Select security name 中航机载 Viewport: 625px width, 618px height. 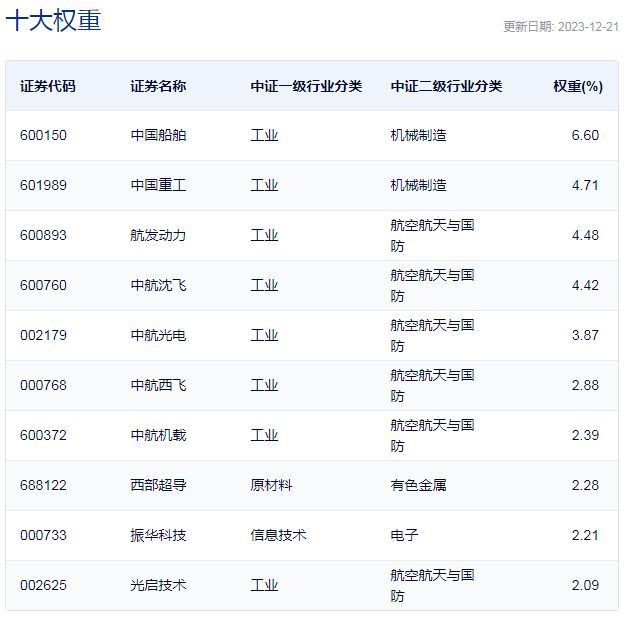point(158,435)
